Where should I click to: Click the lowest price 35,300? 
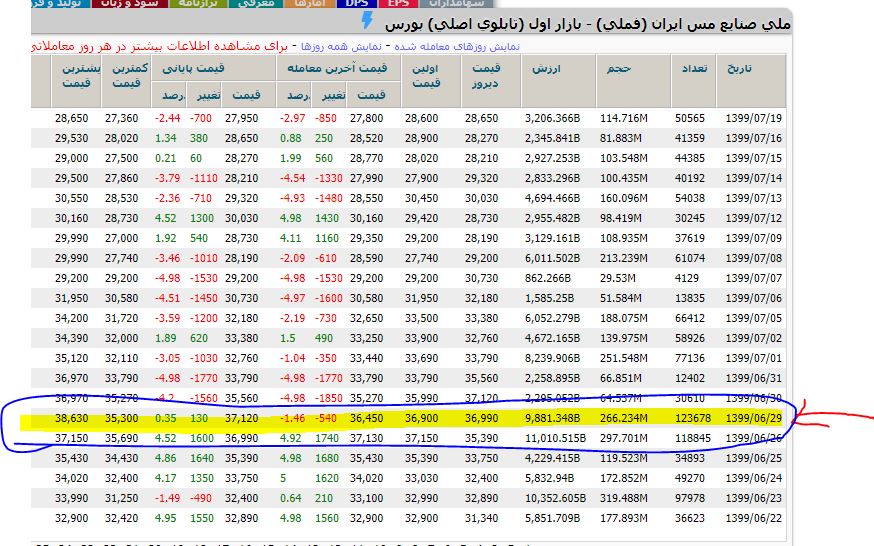pos(121,418)
